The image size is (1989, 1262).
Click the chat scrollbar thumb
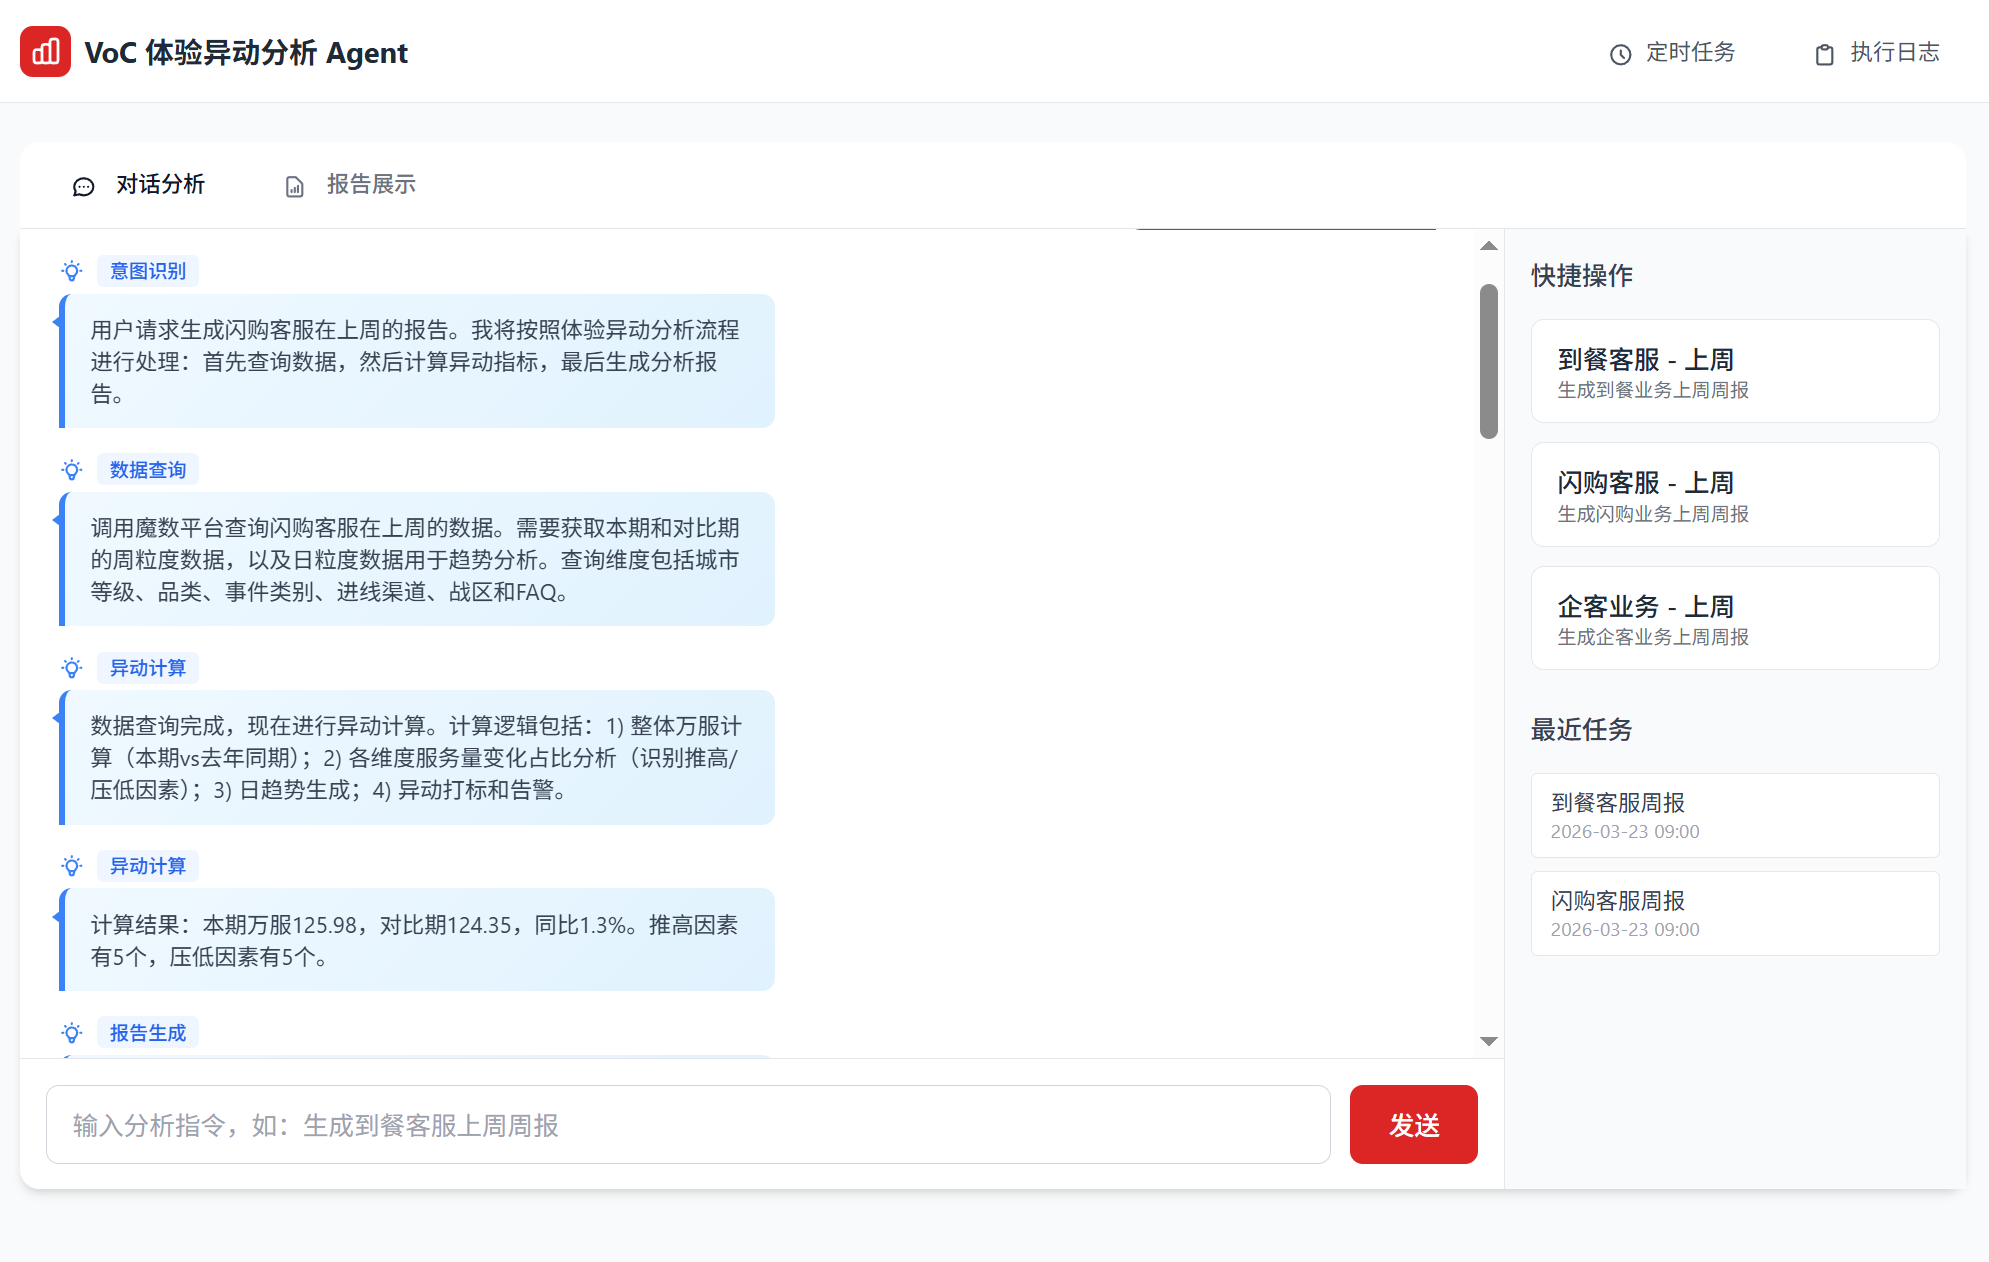(1488, 361)
